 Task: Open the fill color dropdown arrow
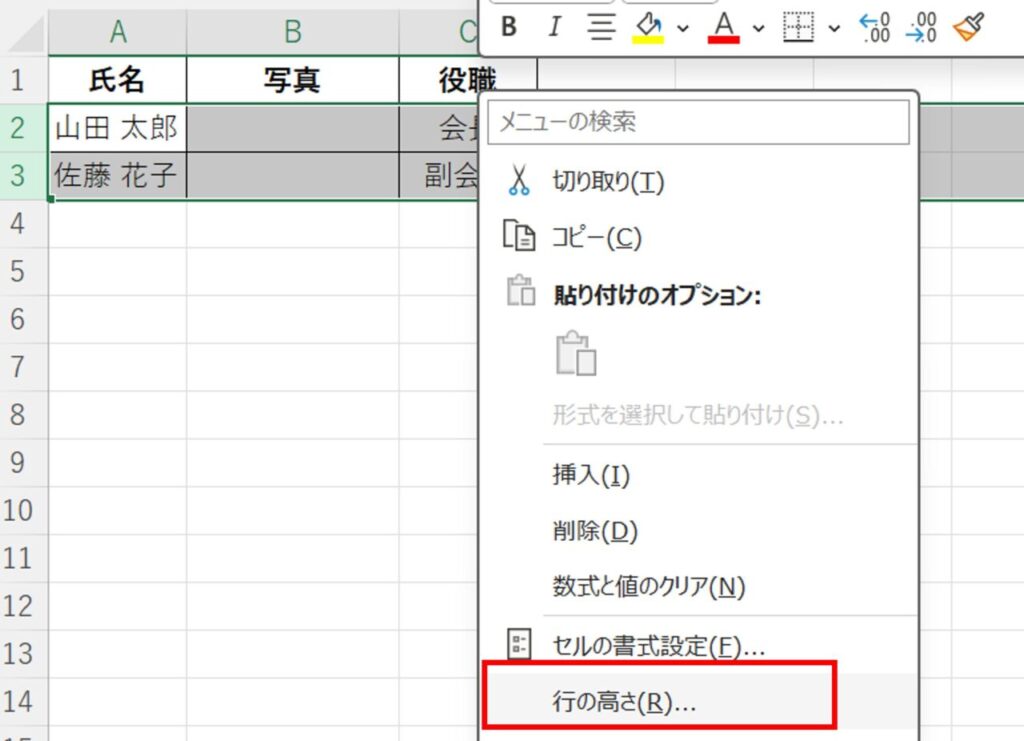(684, 27)
